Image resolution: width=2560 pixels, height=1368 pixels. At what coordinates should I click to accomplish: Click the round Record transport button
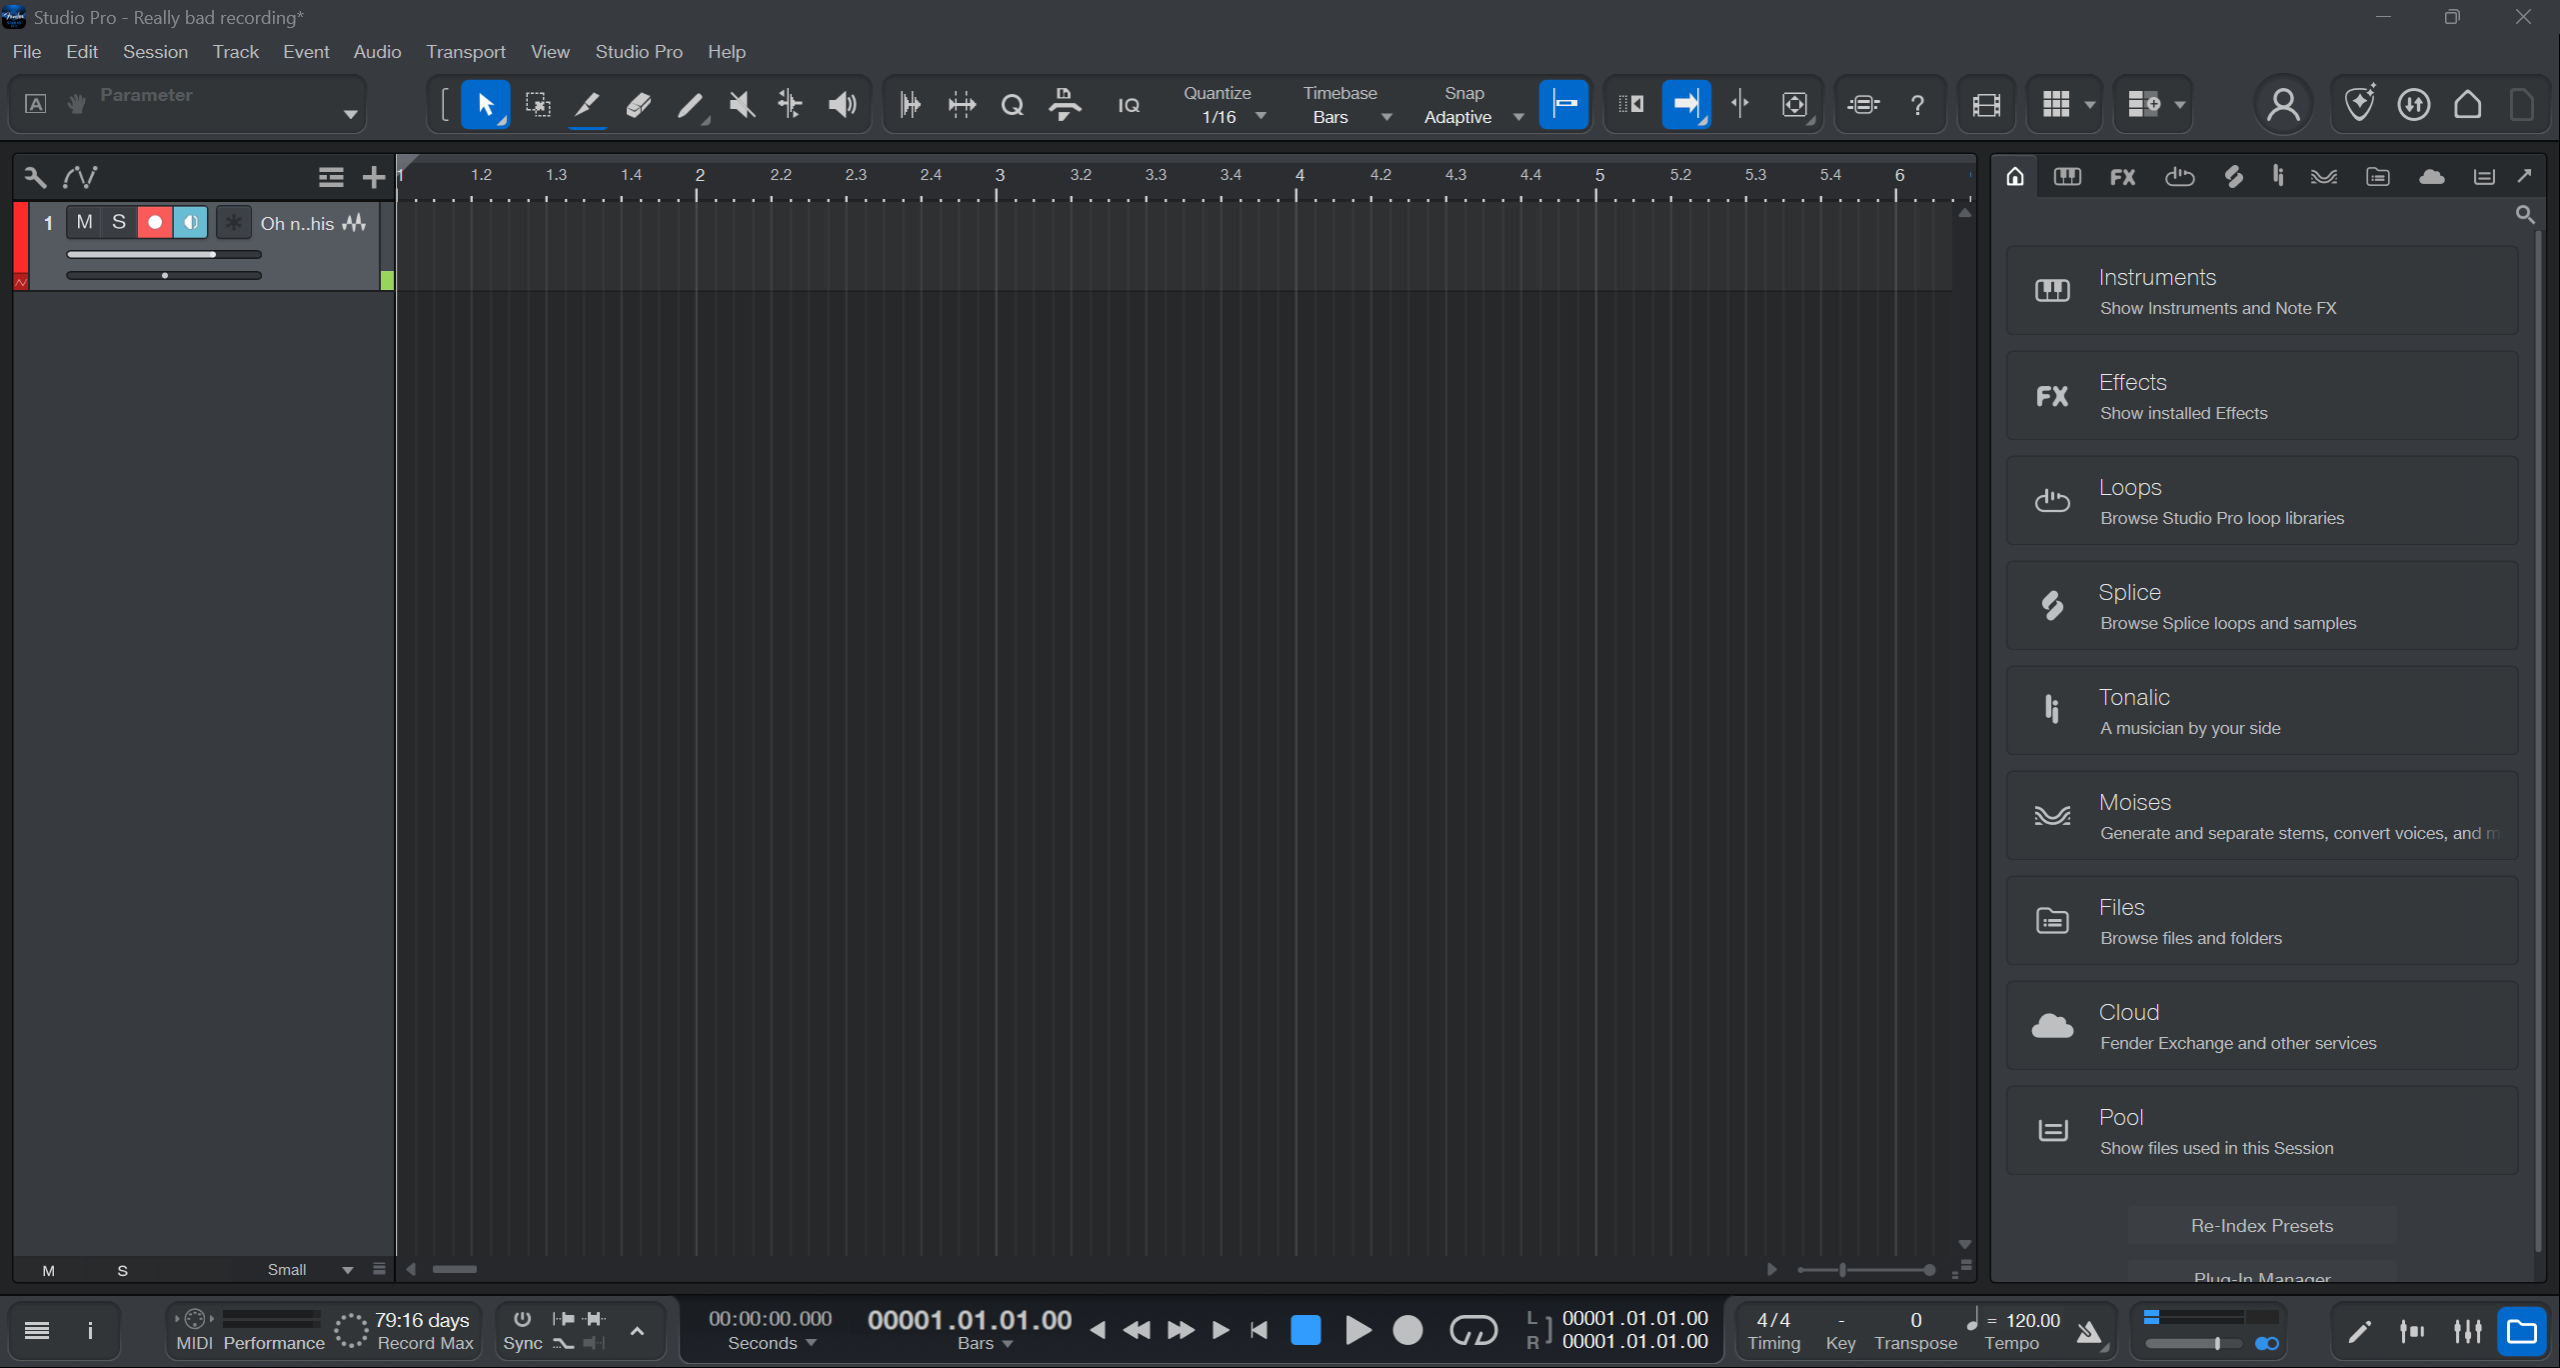pyautogui.click(x=1408, y=1330)
